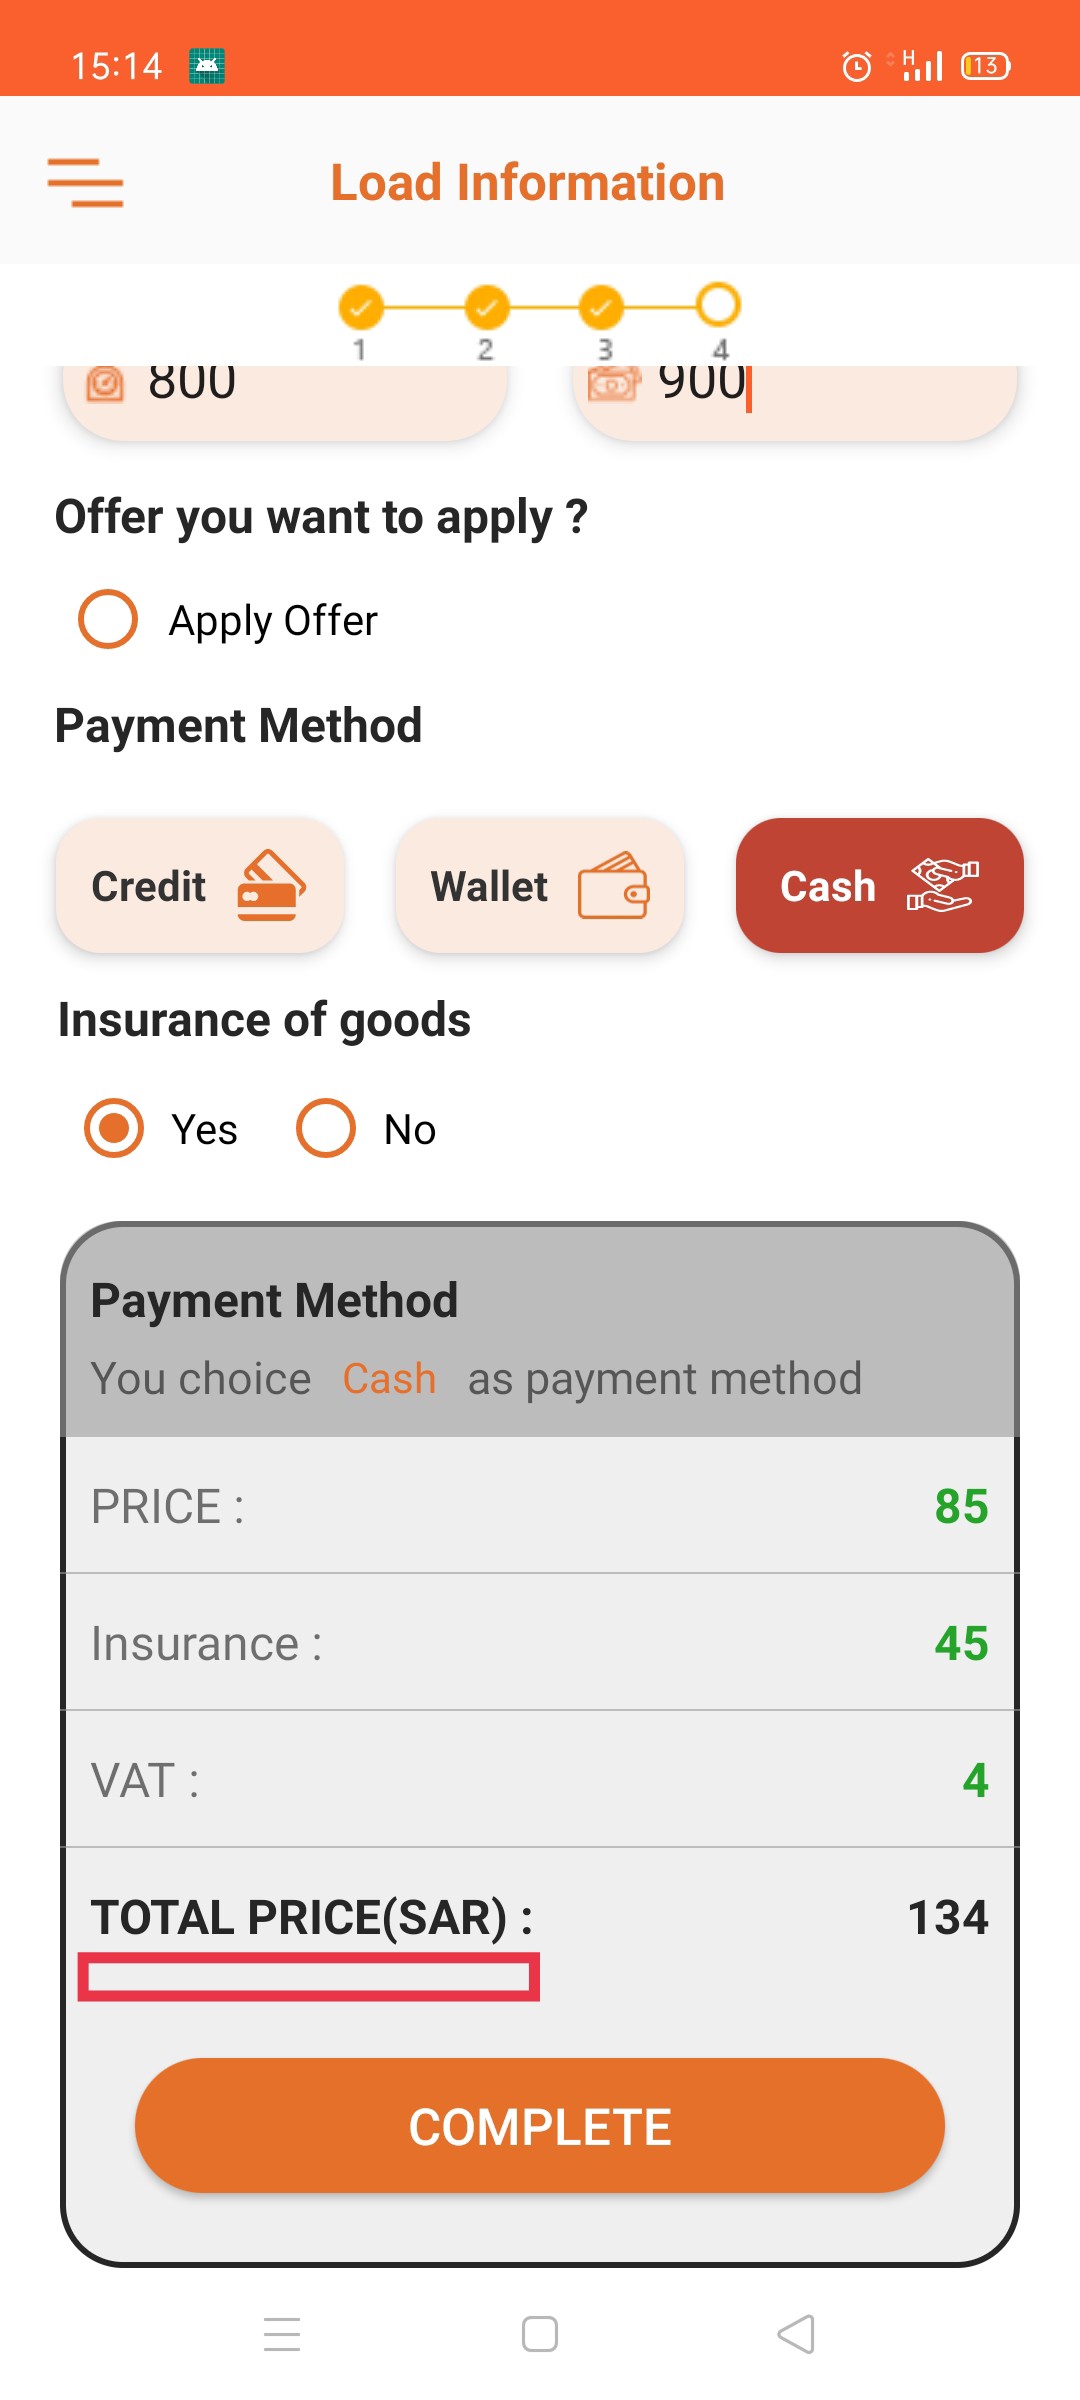This screenshot has height=2400, width=1080.
Task: Click the input field showing 800
Action: pos(285,400)
